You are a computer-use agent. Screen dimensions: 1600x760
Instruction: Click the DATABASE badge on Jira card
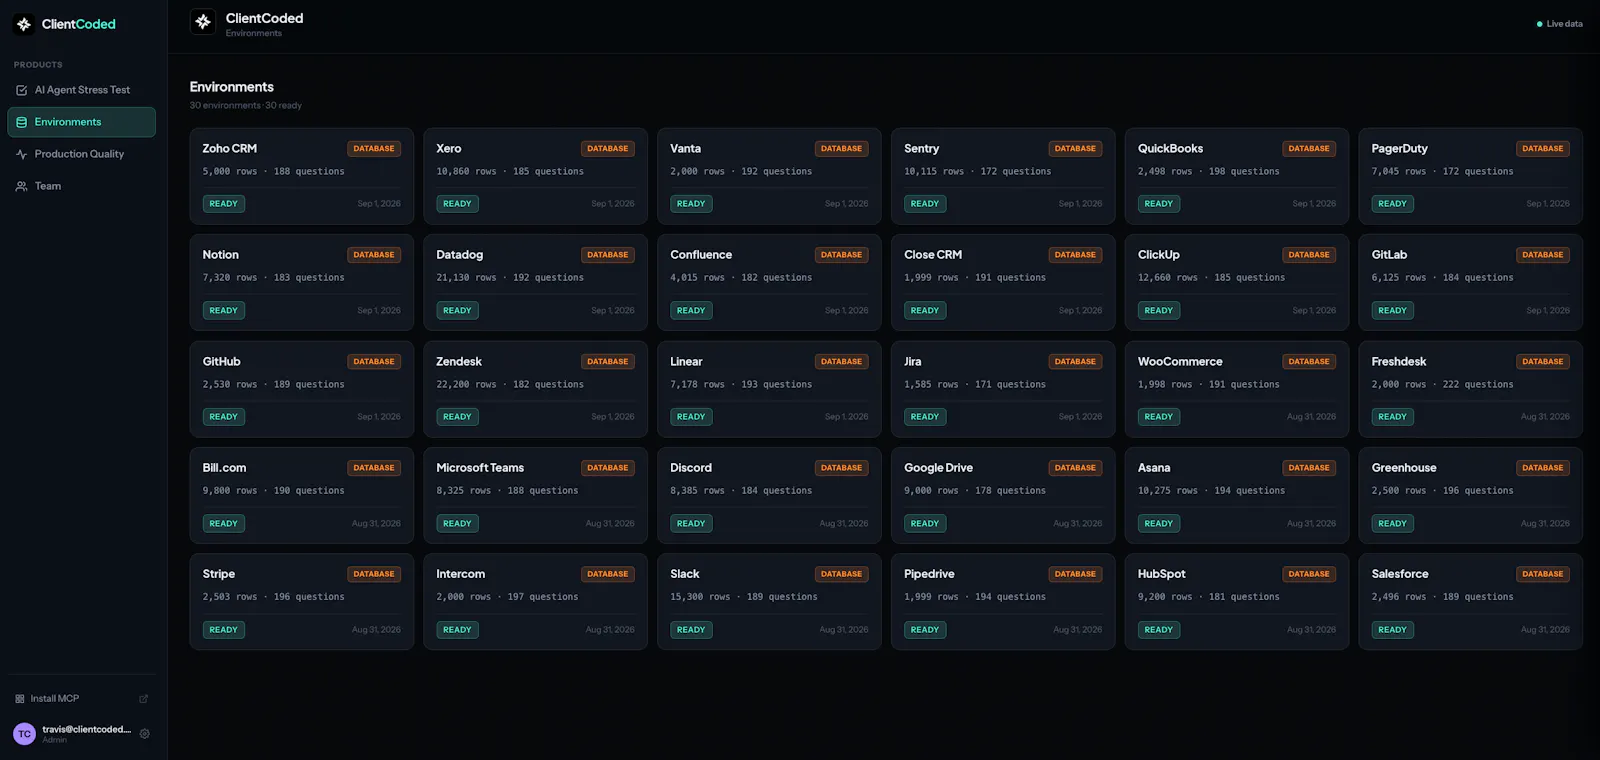pyautogui.click(x=1075, y=362)
